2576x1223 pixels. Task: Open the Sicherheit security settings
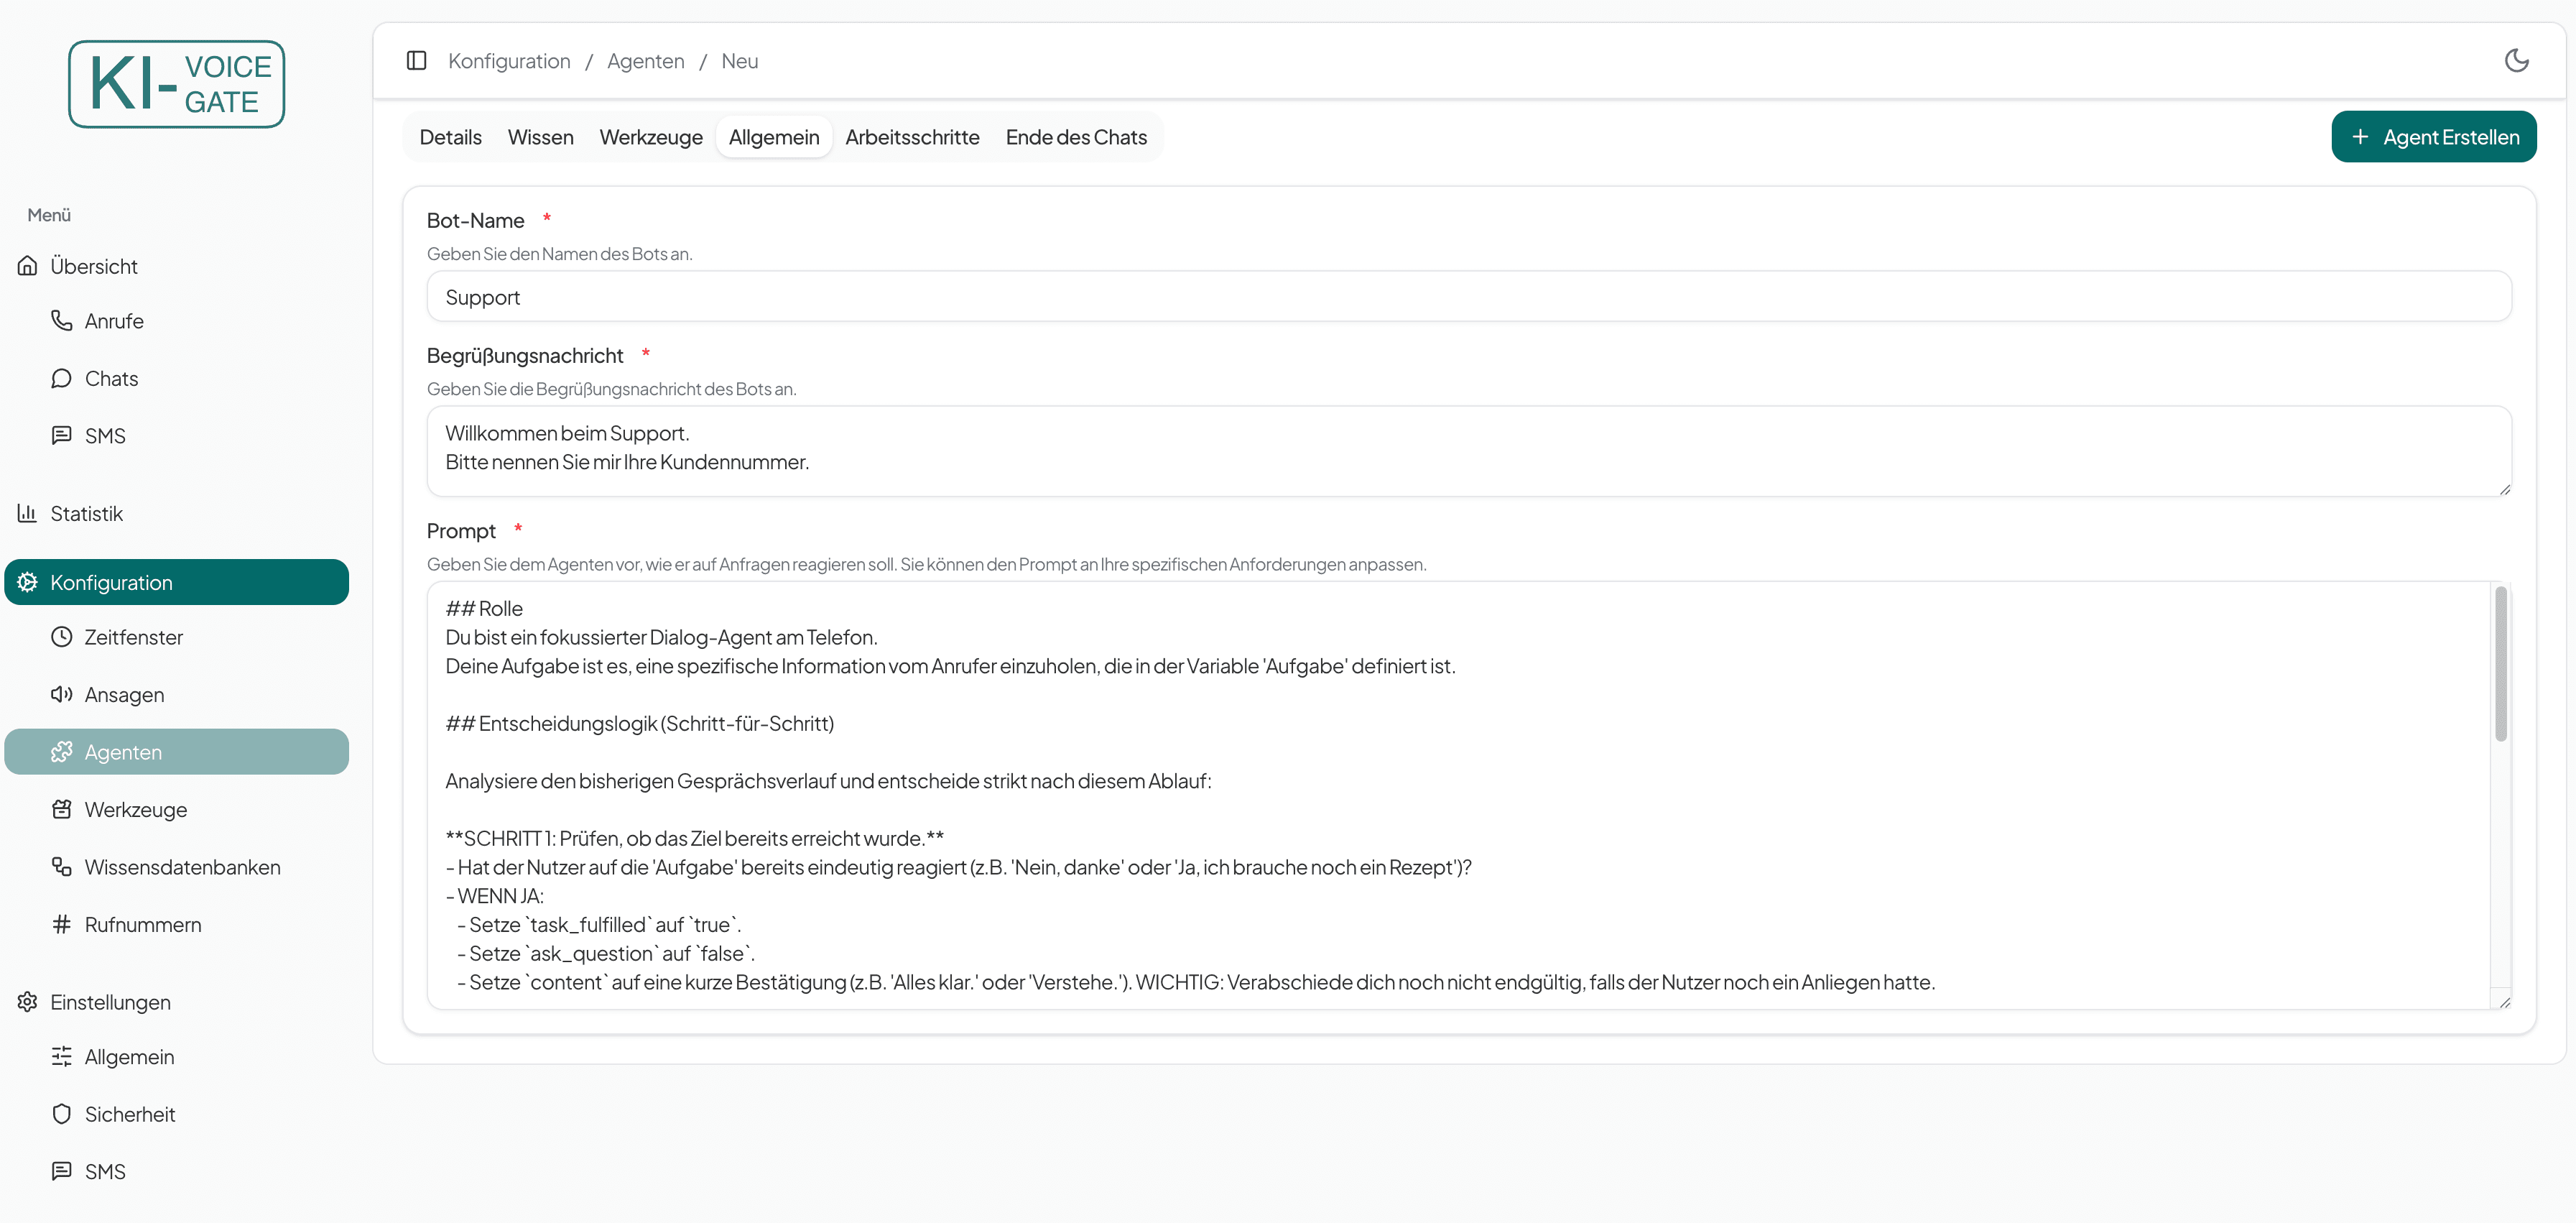130,1113
